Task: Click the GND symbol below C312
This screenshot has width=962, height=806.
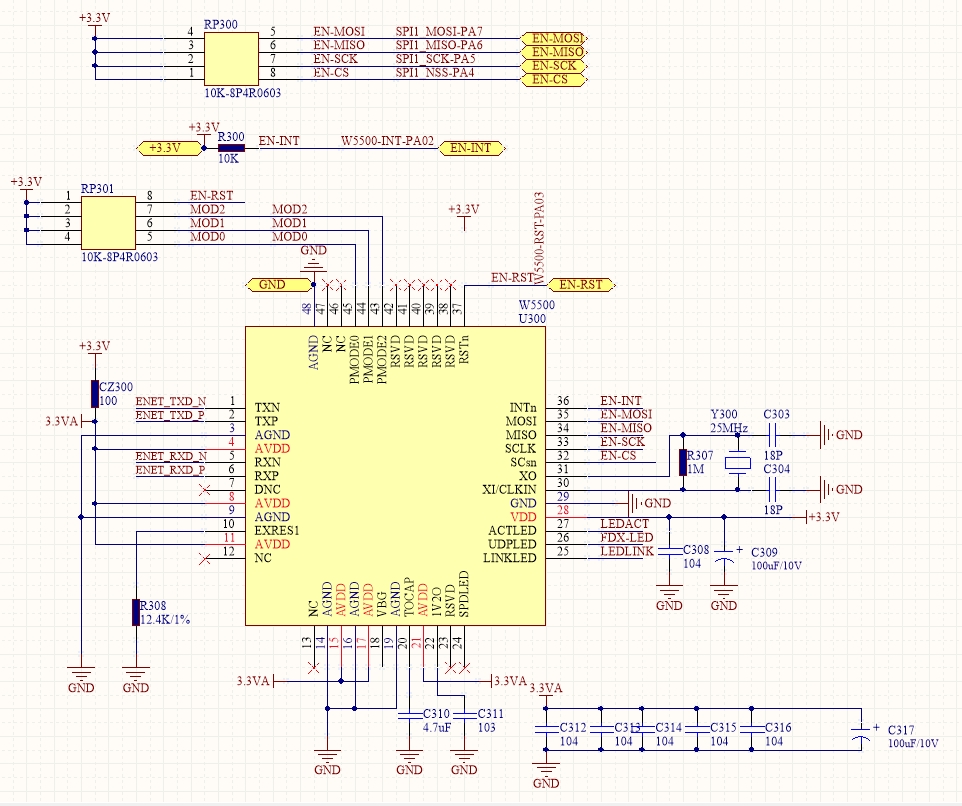Action: click(545, 775)
